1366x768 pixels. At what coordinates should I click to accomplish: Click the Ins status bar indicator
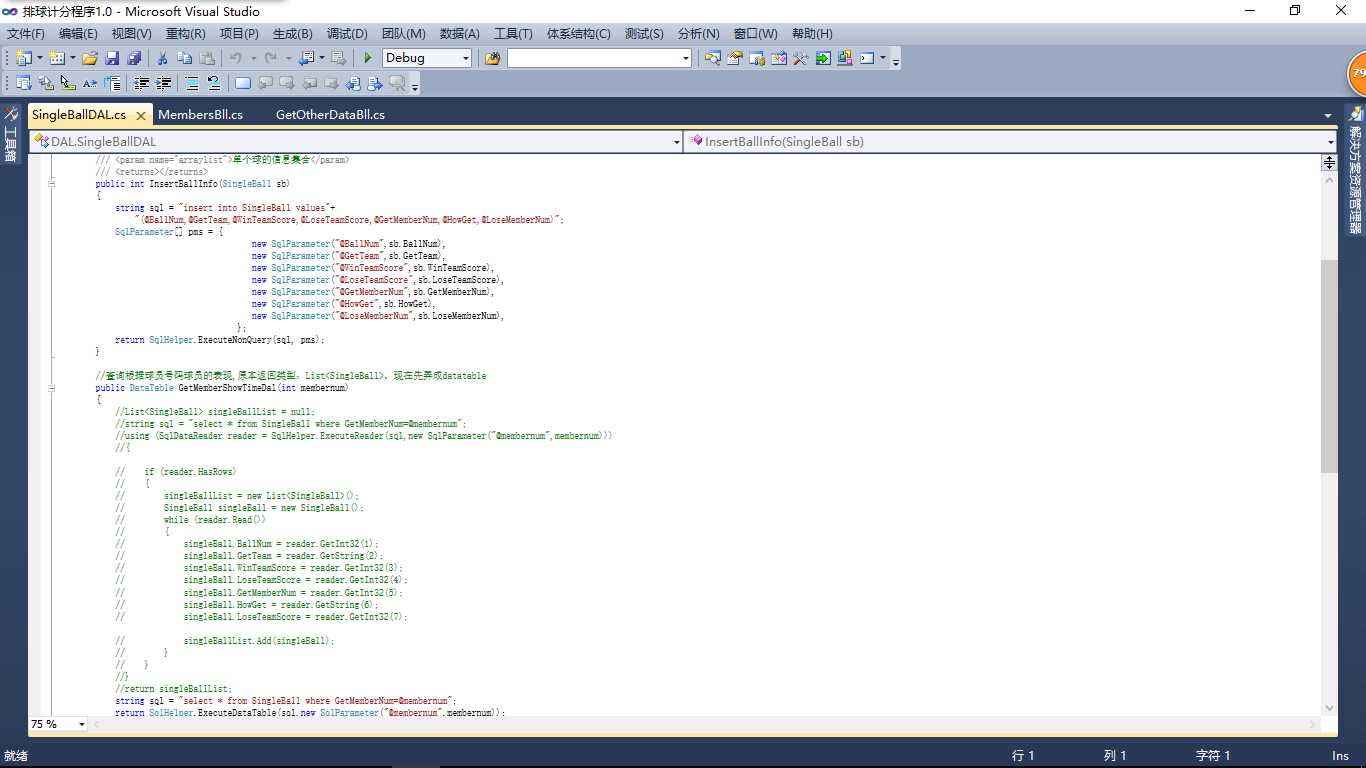click(1340, 756)
